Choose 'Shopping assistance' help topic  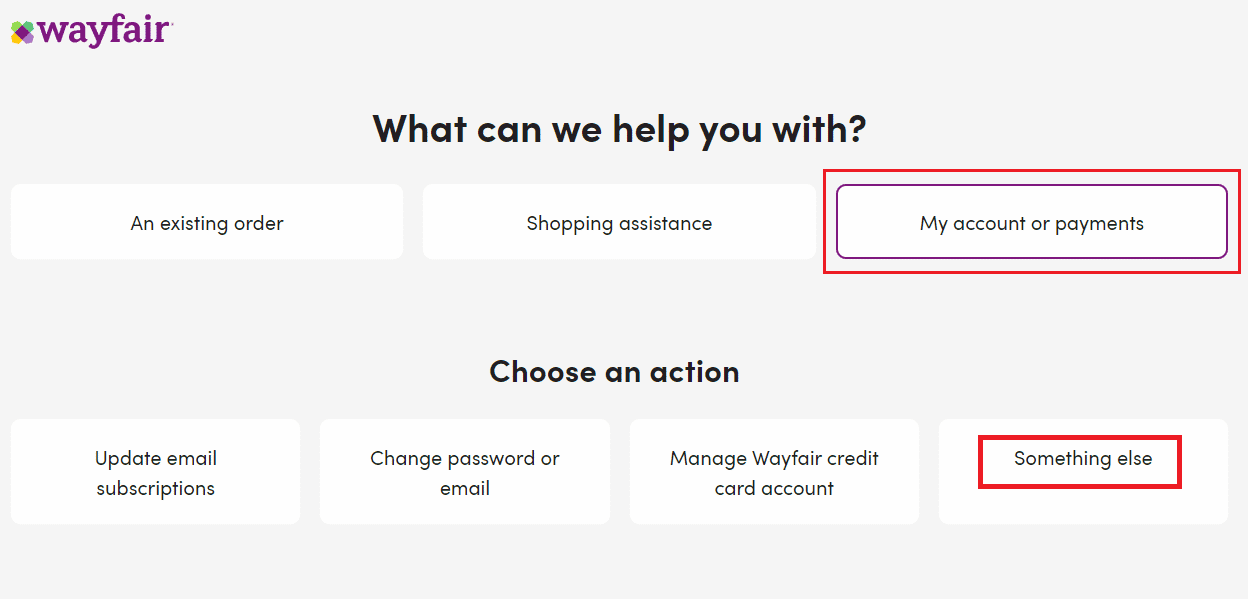(x=619, y=222)
